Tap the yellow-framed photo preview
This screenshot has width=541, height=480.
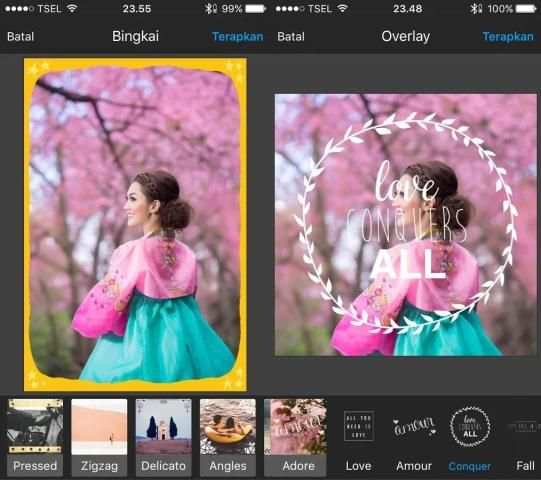tap(135, 225)
